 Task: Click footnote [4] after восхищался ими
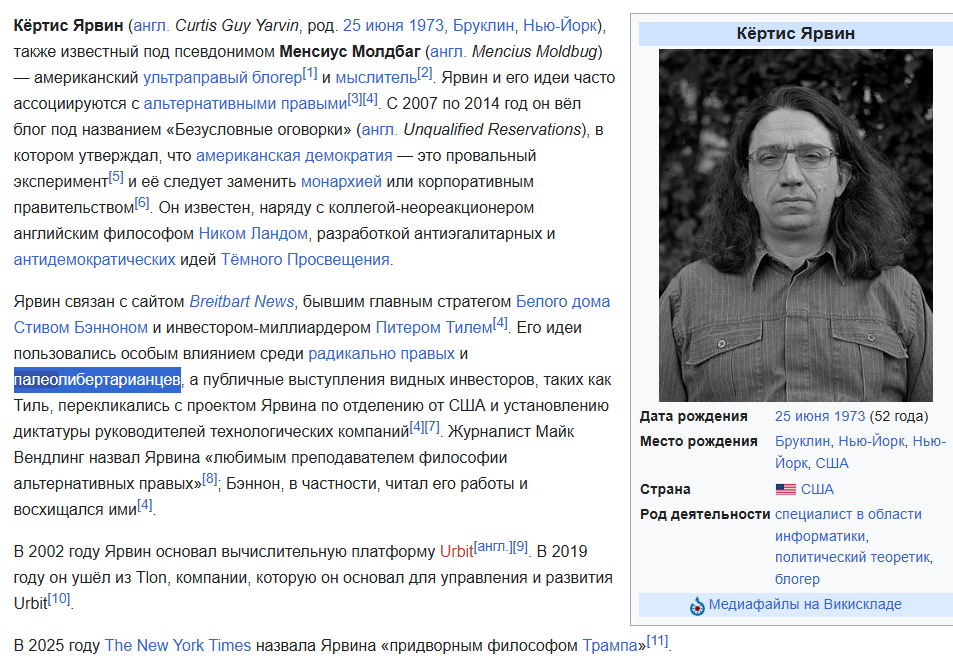point(145,505)
